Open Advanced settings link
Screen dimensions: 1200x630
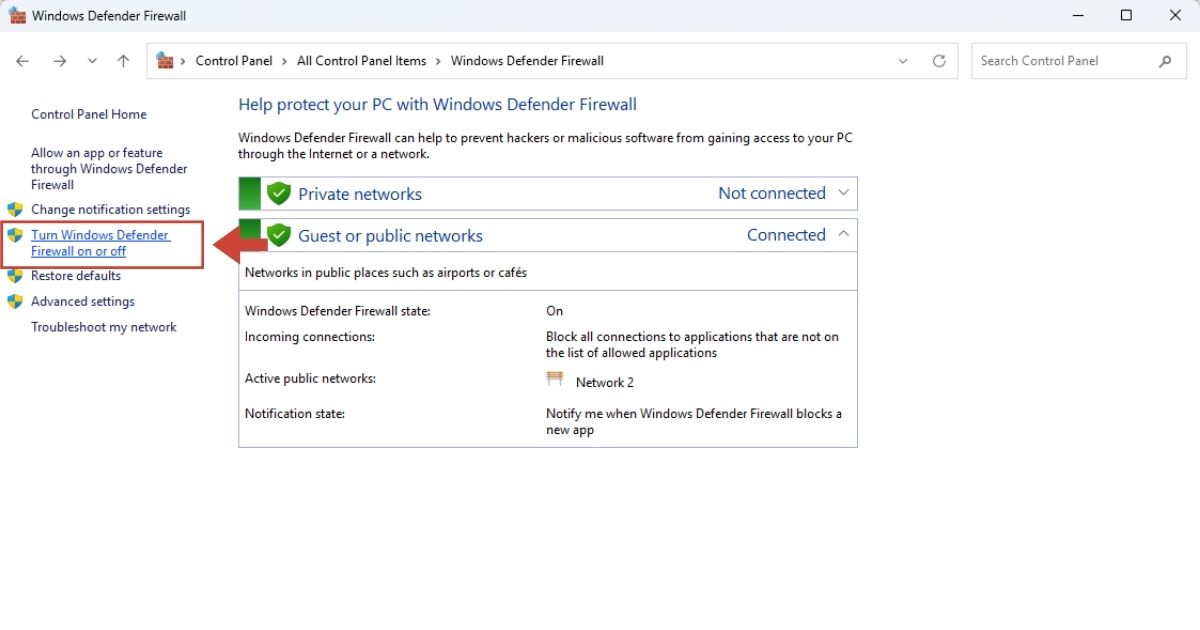83,302
